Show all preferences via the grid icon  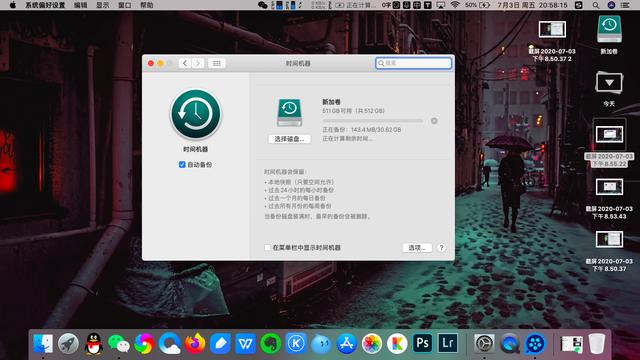coord(217,63)
